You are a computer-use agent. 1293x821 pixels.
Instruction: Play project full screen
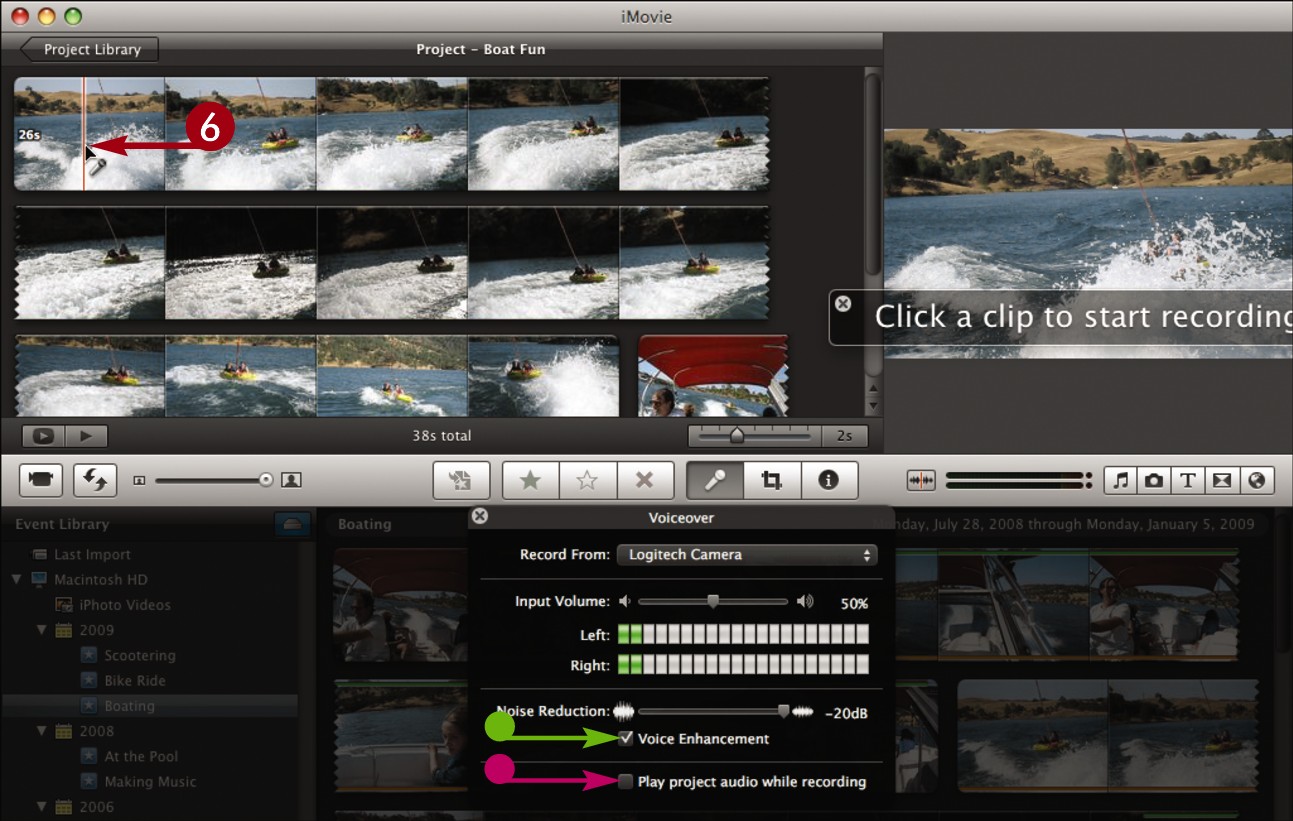(43, 436)
